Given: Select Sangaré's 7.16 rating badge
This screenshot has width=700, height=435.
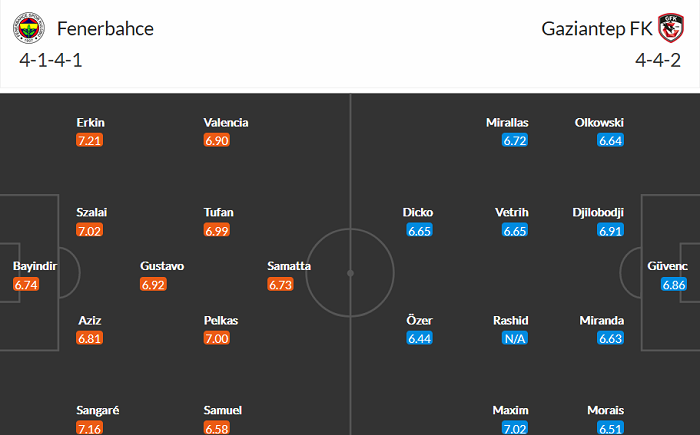Looking at the screenshot, I should click(x=90, y=429).
